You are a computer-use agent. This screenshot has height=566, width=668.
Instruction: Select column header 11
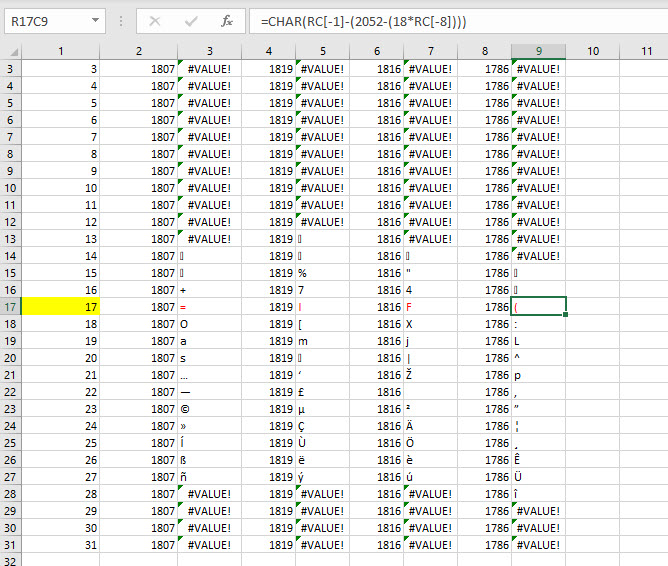[x=644, y=52]
